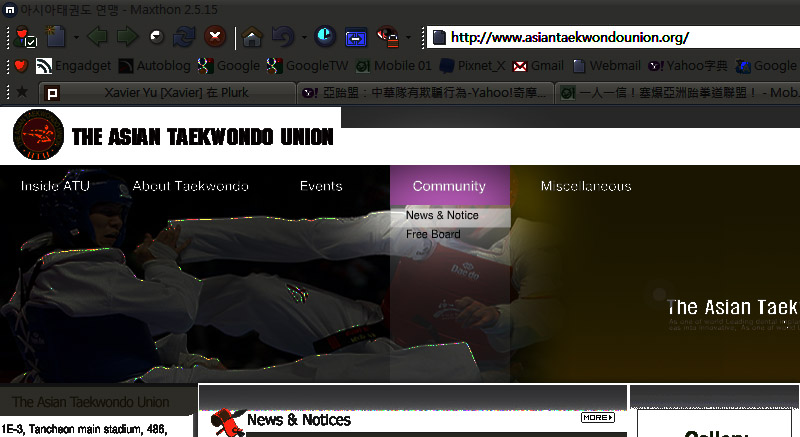This screenshot has width=800, height=437.
Task: Click the small round navigation toolbar icon
Action: [156, 37]
